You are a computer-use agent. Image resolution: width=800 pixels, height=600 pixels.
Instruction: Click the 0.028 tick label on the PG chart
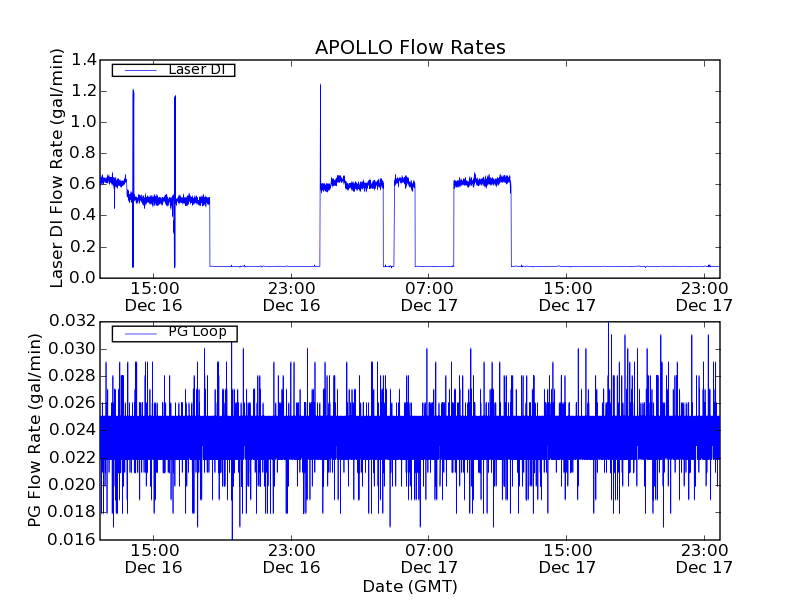pos(72,376)
